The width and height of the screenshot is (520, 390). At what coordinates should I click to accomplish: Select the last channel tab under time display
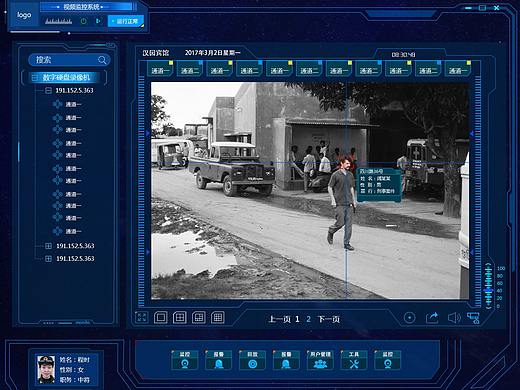[458, 69]
